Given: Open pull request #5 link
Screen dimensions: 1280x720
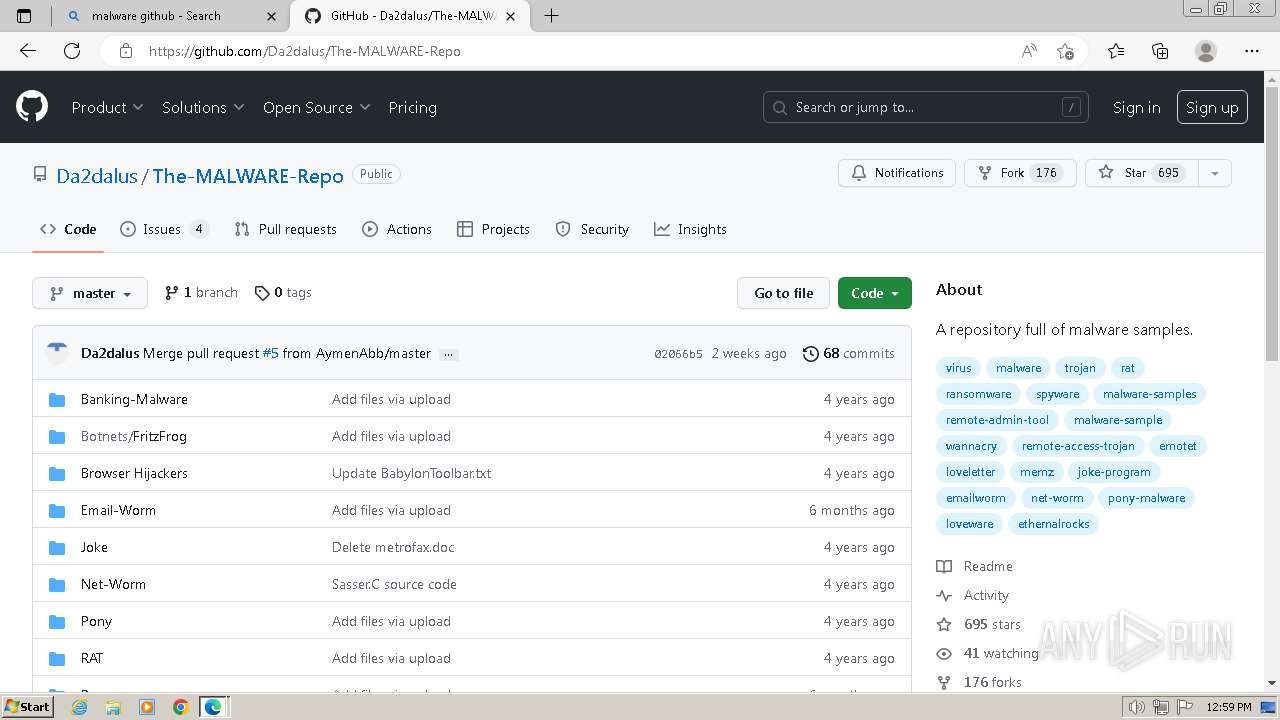Looking at the screenshot, I should click(x=270, y=353).
